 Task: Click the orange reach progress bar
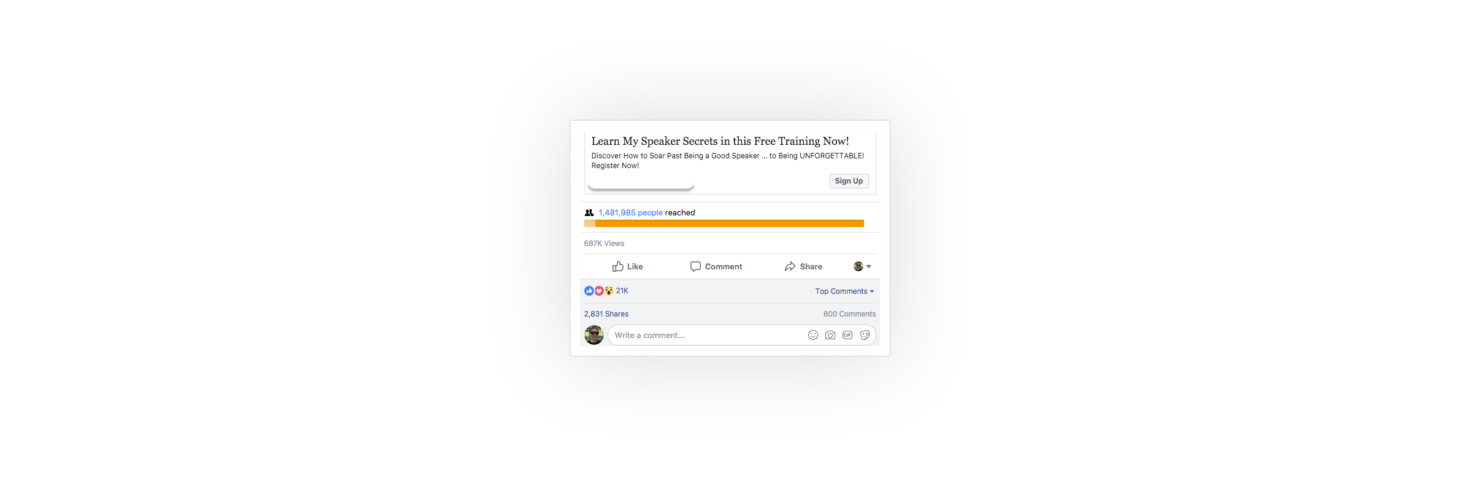[724, 224]
